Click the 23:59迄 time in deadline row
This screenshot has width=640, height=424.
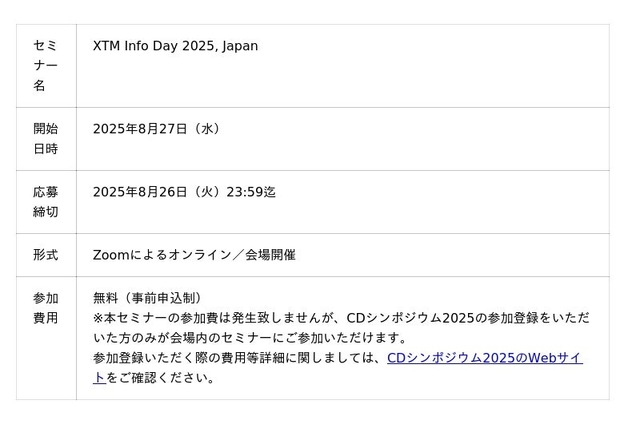[251, 192]
